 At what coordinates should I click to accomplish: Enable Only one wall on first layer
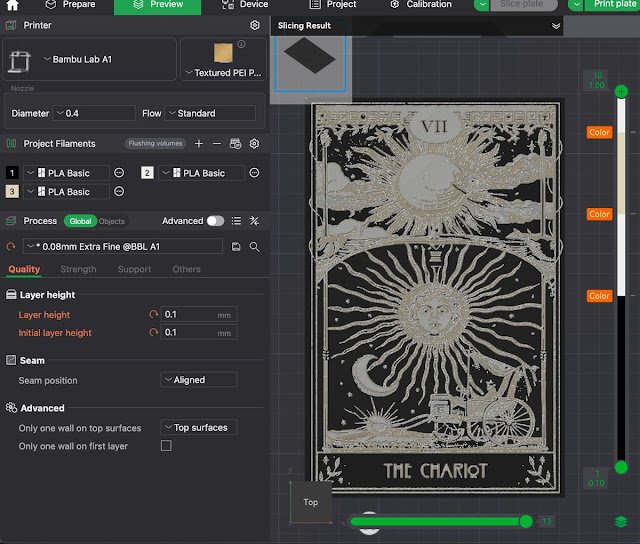pos(166,446)
